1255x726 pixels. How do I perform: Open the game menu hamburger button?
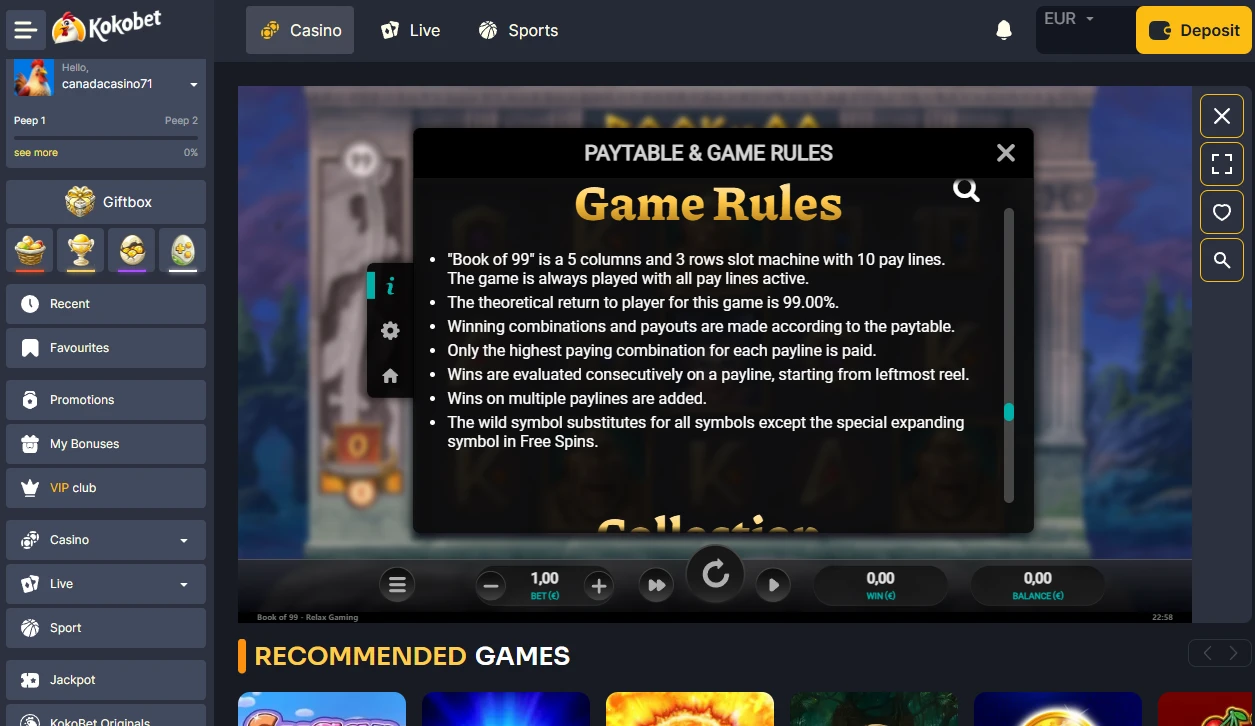point(397,585)
